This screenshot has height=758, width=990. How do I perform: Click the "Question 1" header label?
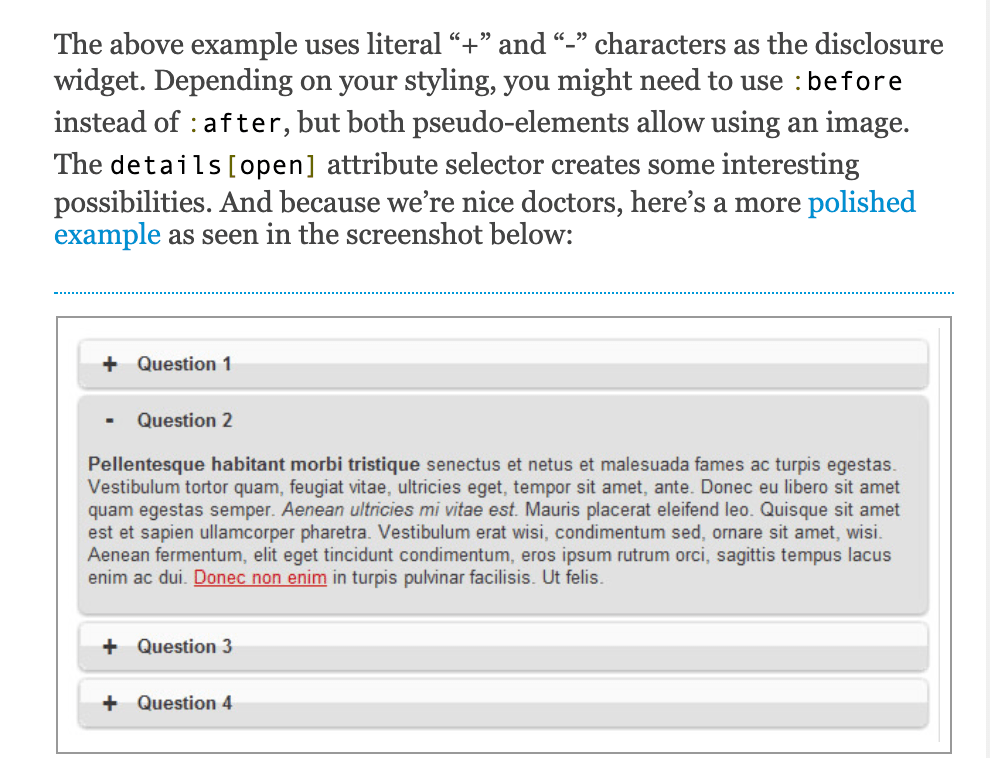pos(185,364)
